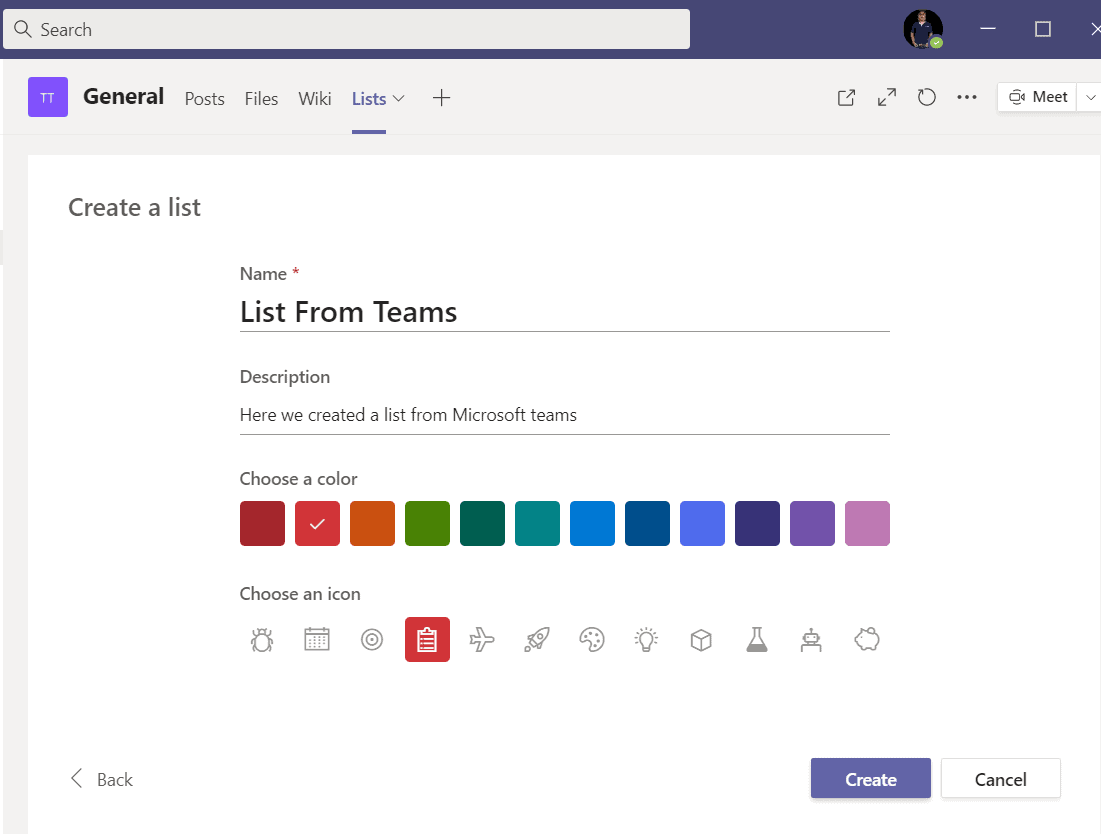Select the flask icon
Image resolution: width=1101 pixels, height=834 pixels.
click(756, 639)
